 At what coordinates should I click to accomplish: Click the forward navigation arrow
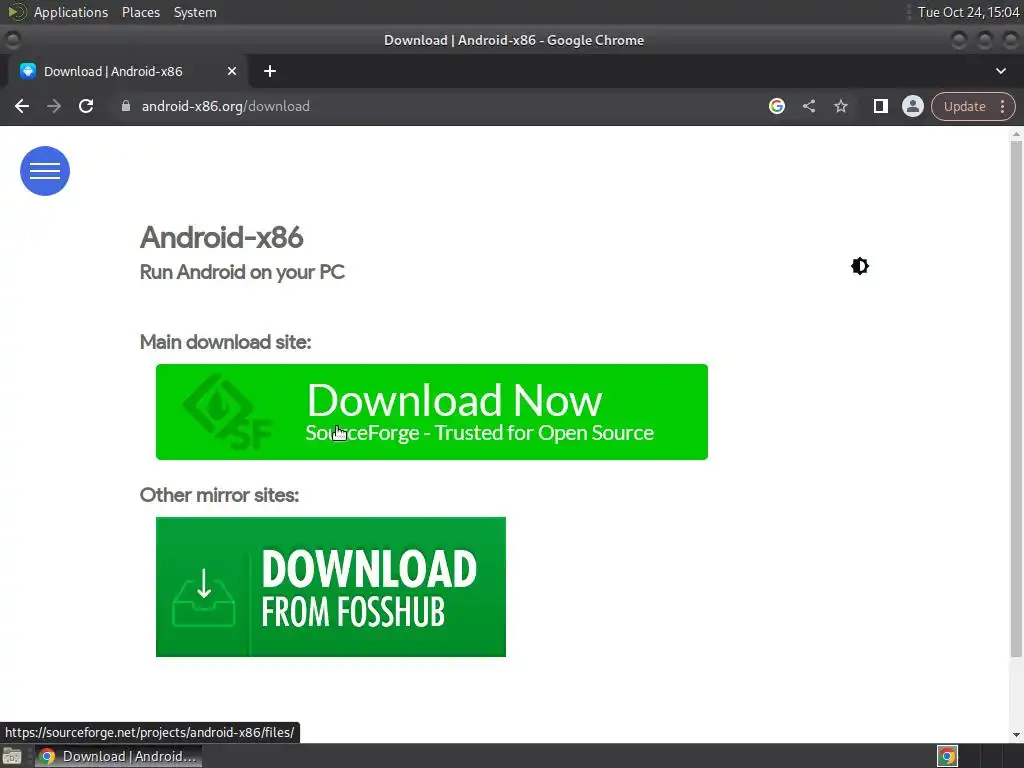pyautogui.click(x=54, y=106)
